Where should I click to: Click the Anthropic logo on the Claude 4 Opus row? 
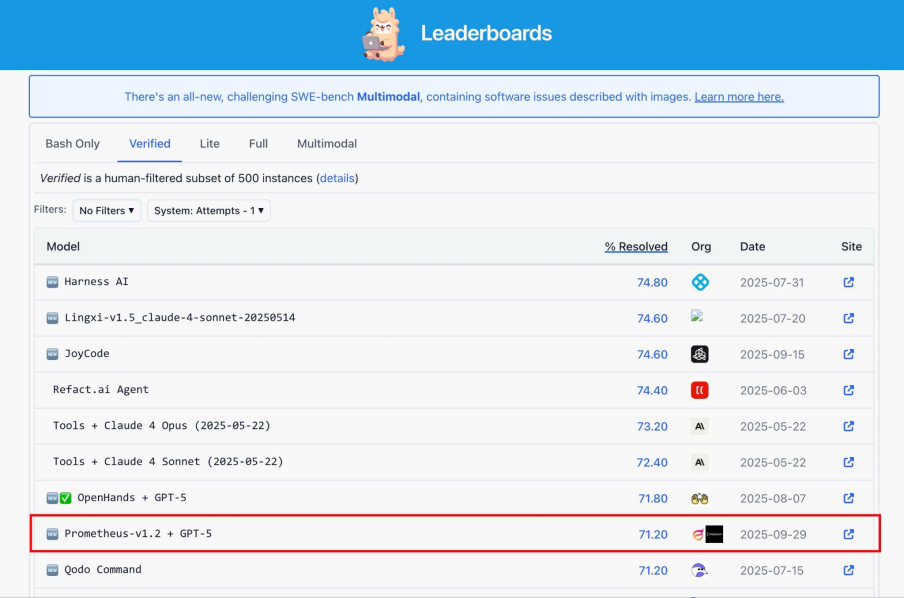click(700, 426)
